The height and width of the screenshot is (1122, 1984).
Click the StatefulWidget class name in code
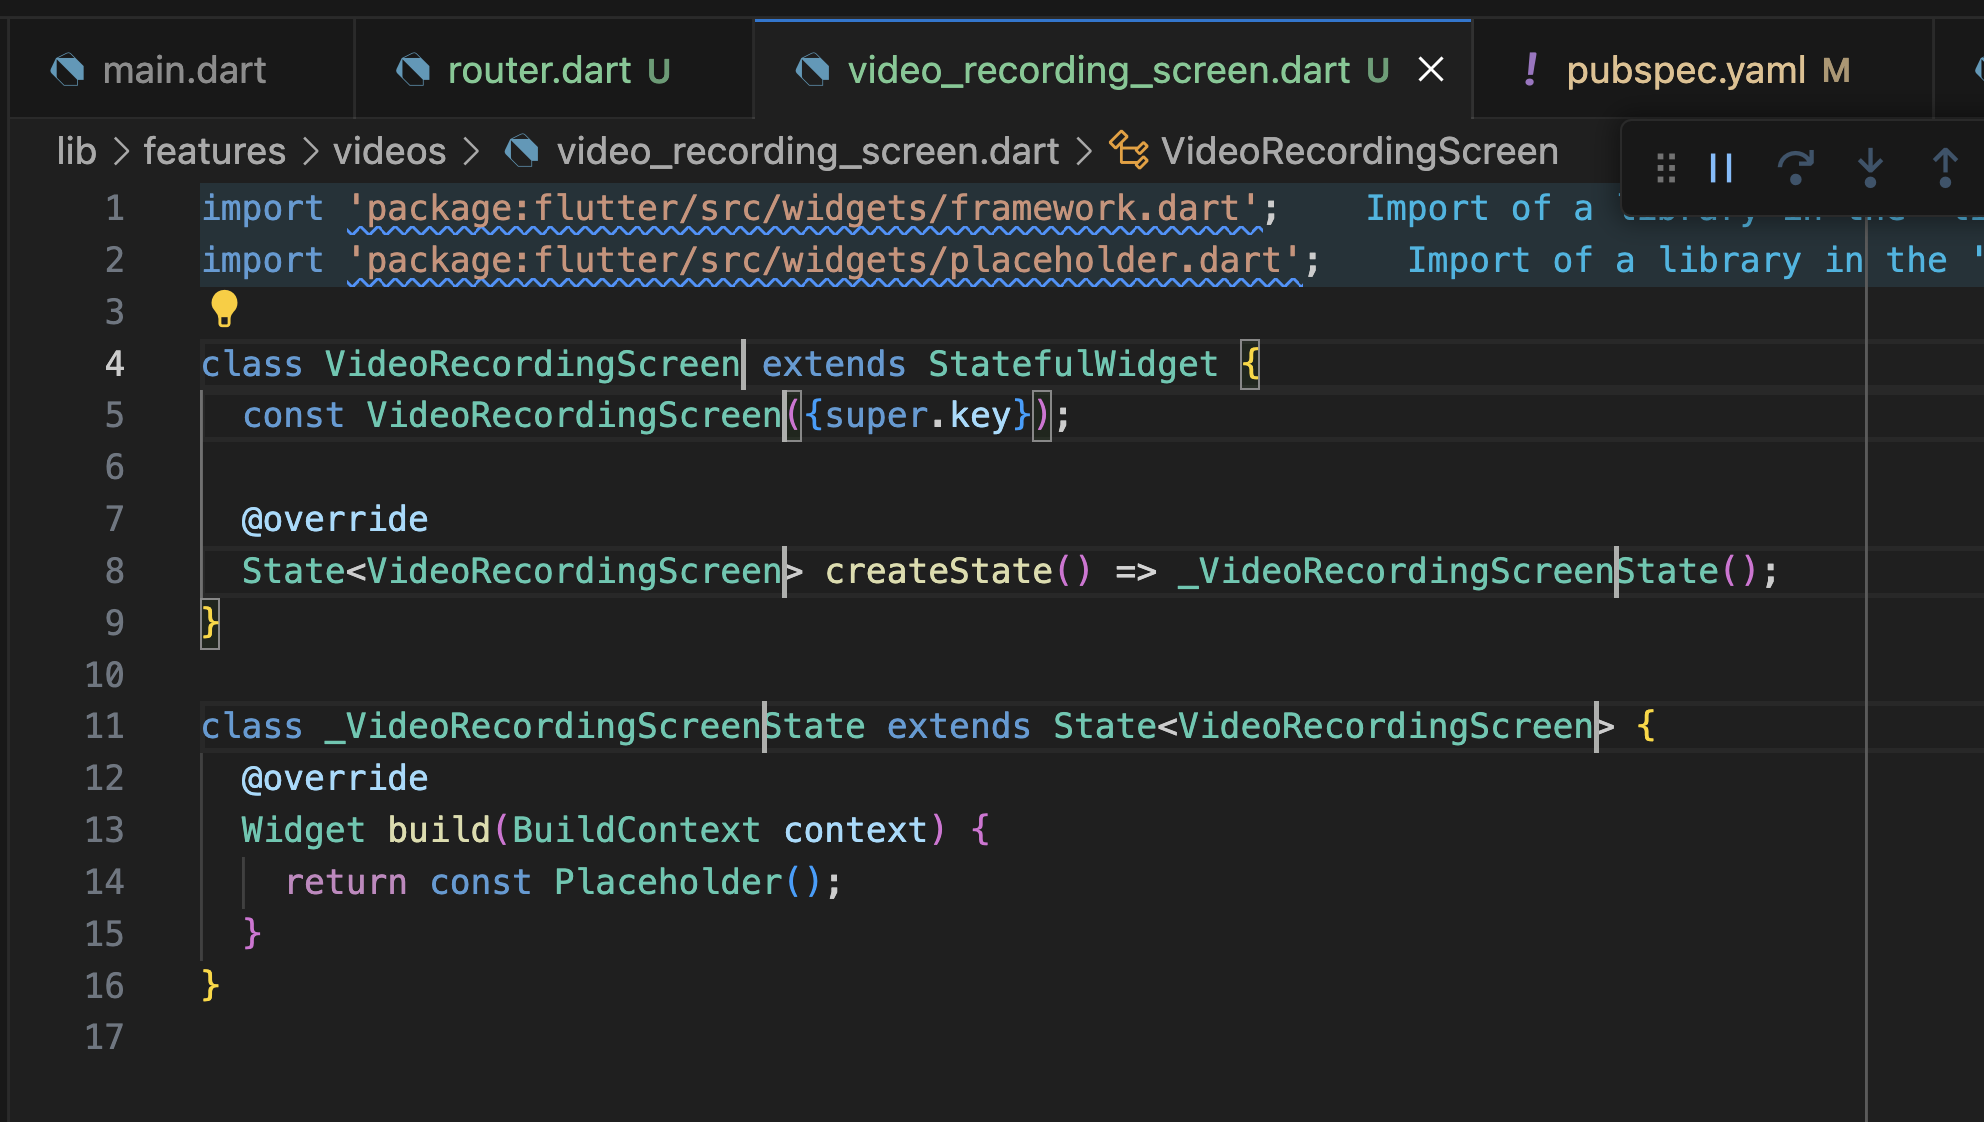[x=1072, y=364]
